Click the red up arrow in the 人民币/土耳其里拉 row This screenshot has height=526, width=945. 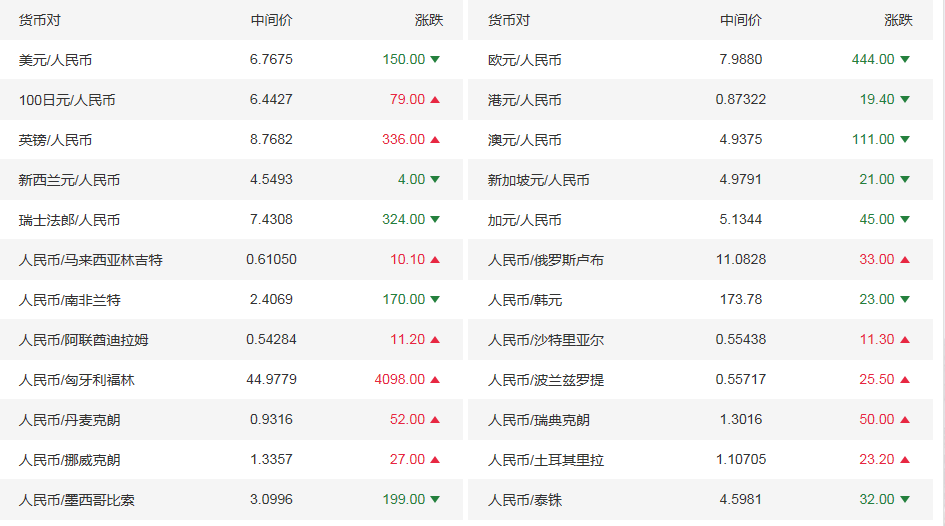(905, 460)
